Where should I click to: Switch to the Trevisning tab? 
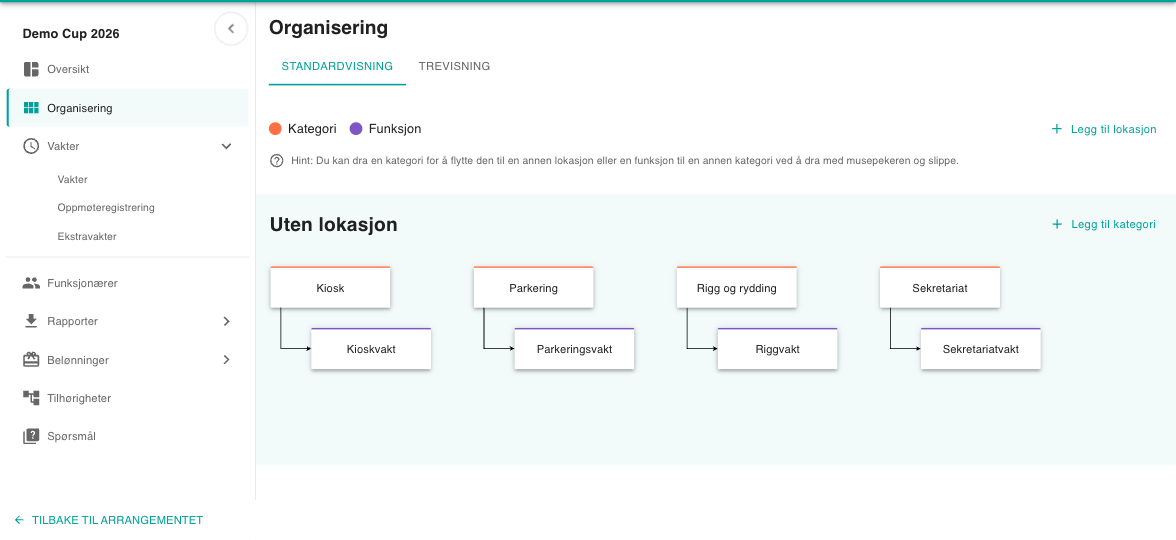click(454, 67)
